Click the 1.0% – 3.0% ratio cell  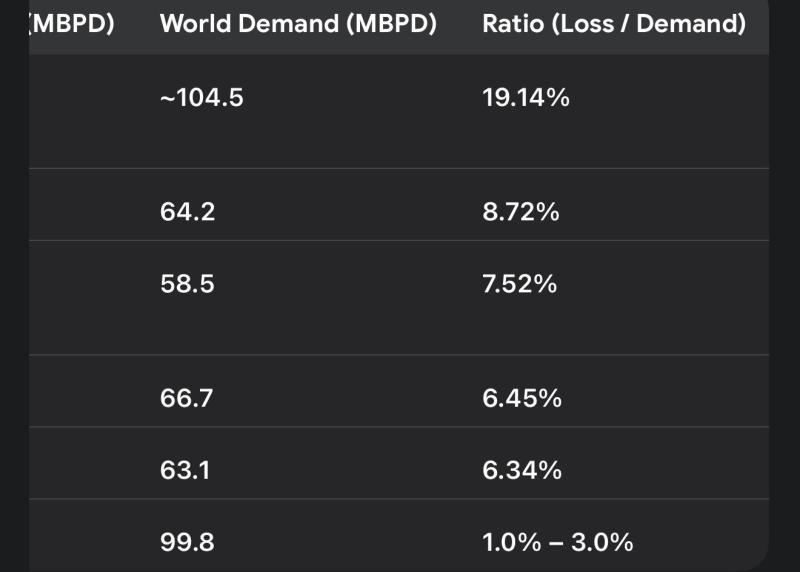tap(558, 542)
